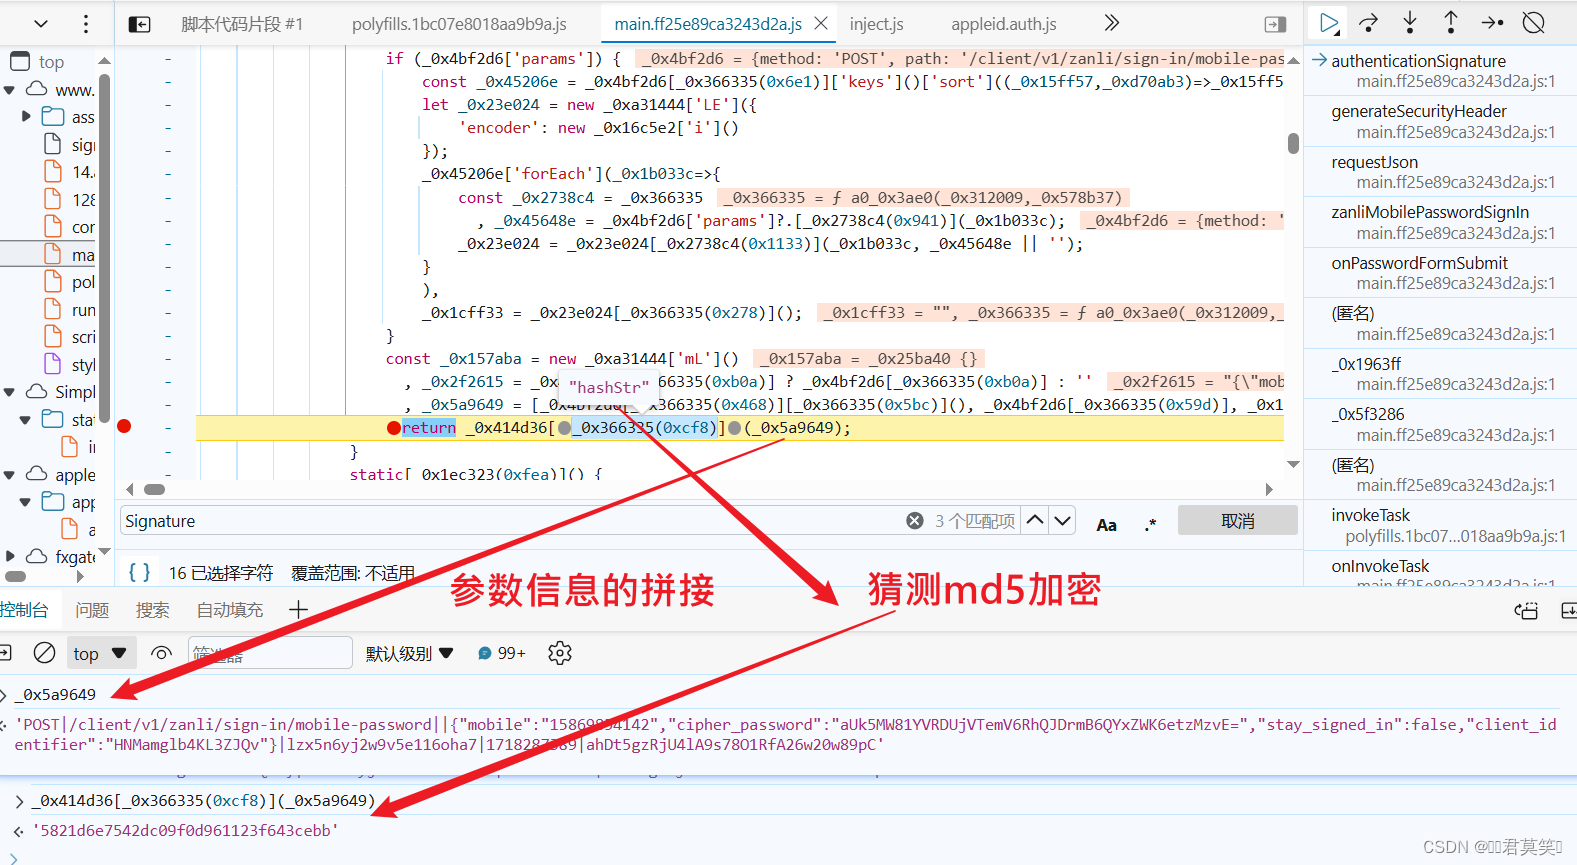The width and height of the screenshot is (1577, 865).
Task: Select _0x1963ff call stack frame
Action: [x=1441, y=374]
